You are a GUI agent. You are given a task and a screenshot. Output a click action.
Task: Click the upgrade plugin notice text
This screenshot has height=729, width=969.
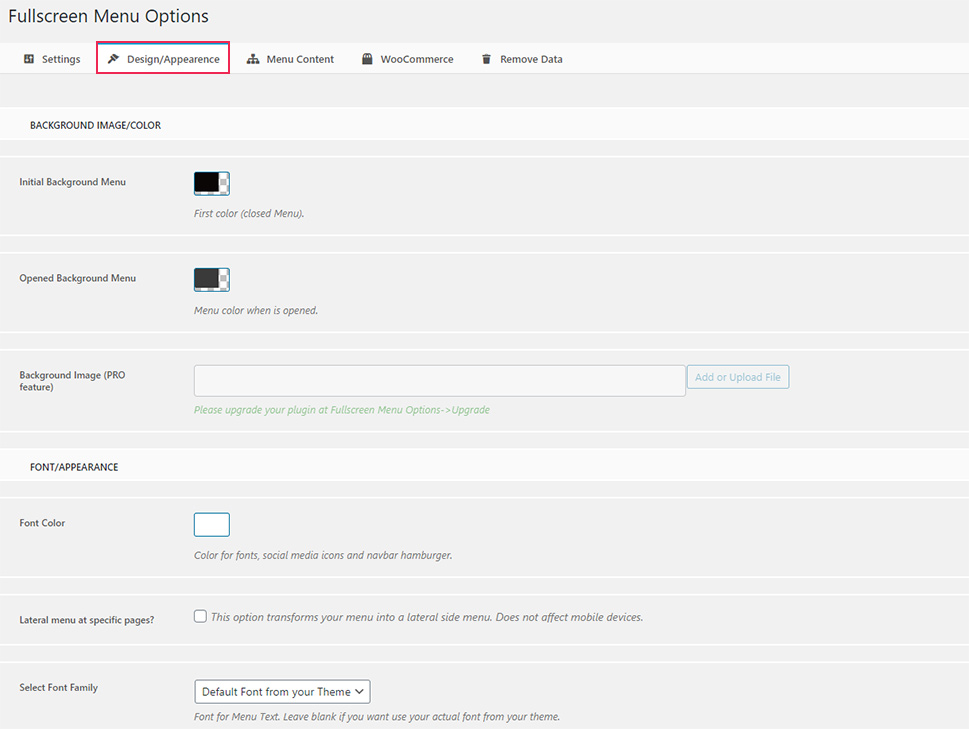tap(342, 410)
